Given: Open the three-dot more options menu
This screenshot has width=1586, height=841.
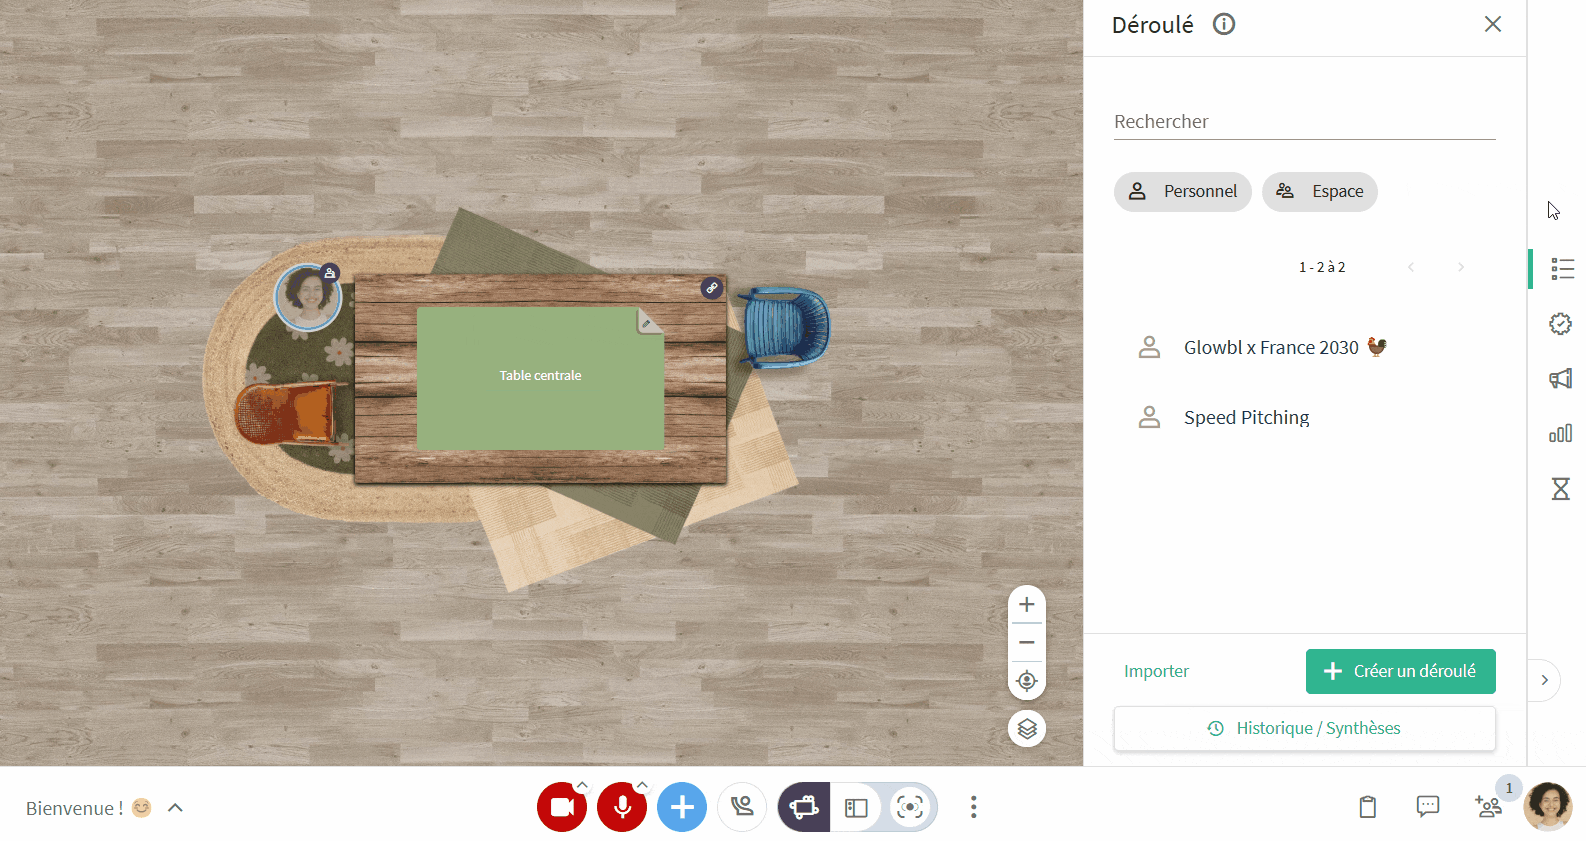Looking at the screenshot, I should pos(973,807).
